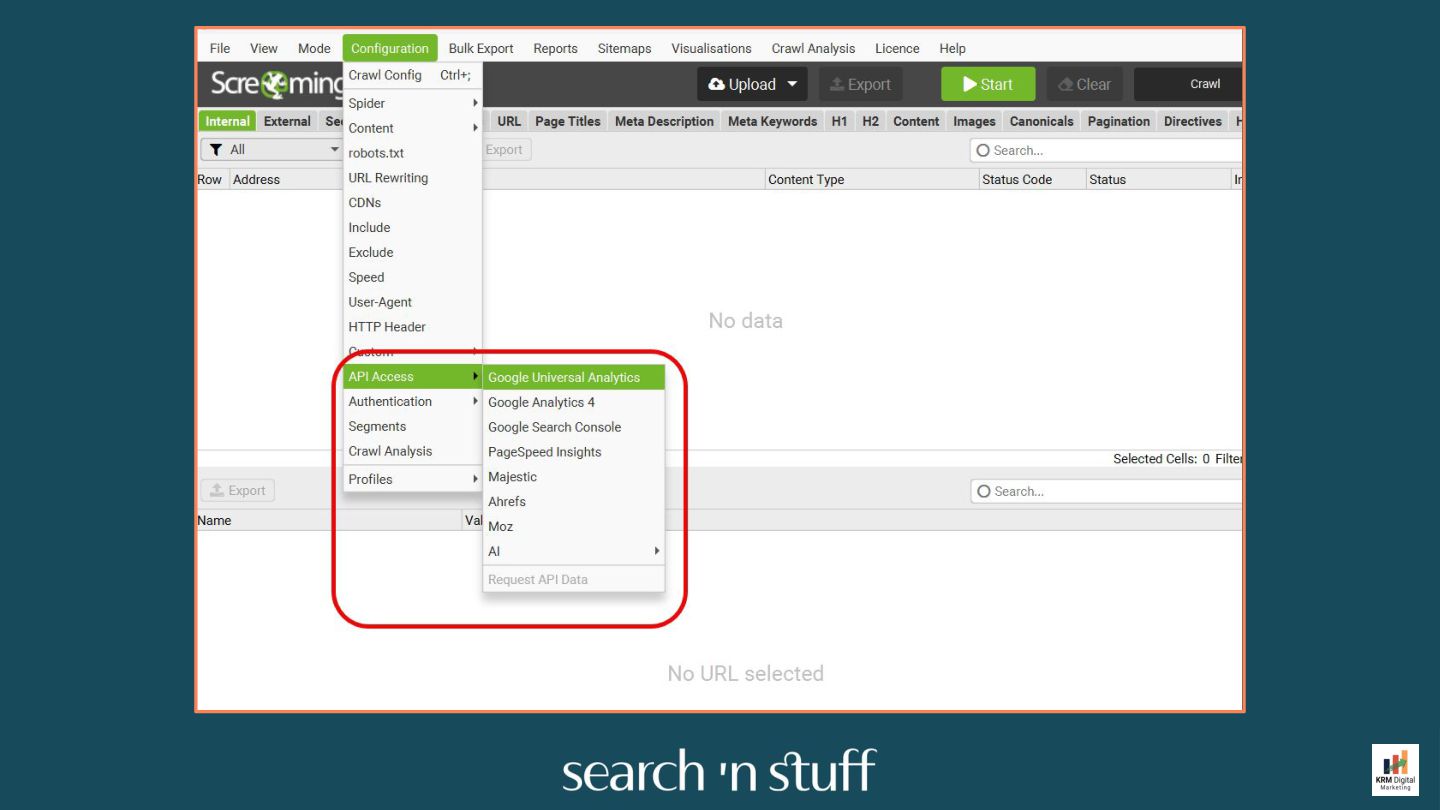Open User-Agent configuration

click(x=412, y=302)
